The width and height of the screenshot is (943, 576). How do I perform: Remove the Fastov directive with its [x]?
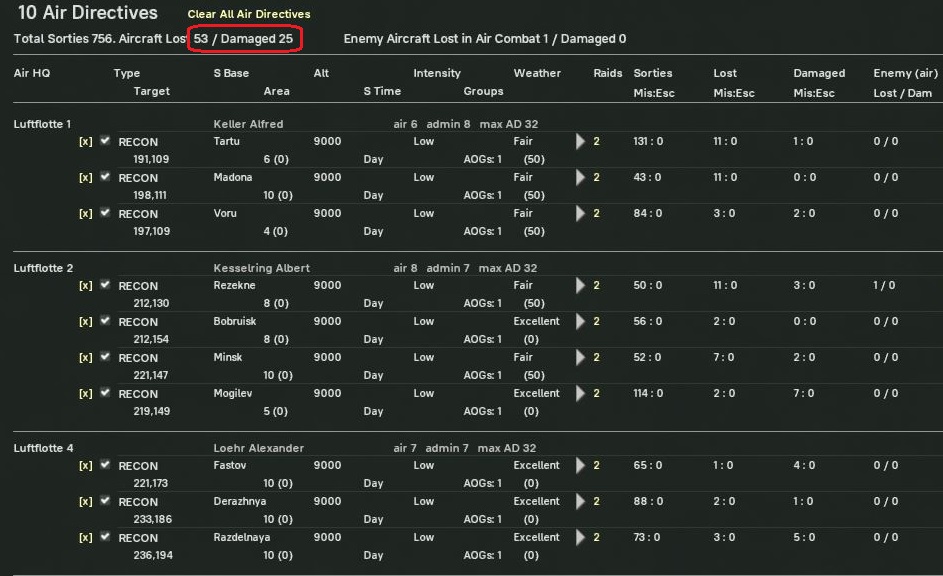point(86,466)
